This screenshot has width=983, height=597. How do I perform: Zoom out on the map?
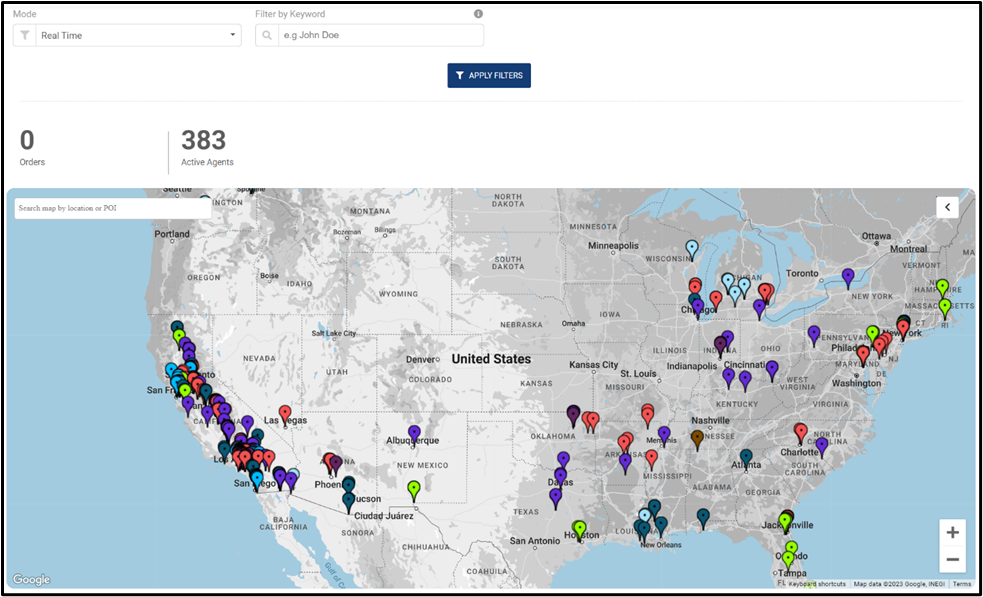(x=953, y=559)
